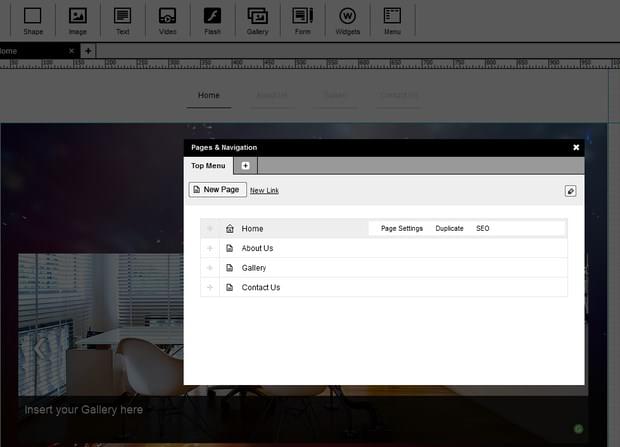
Task: Click the 'Insert your Gallery here' text
Action: 84,410
